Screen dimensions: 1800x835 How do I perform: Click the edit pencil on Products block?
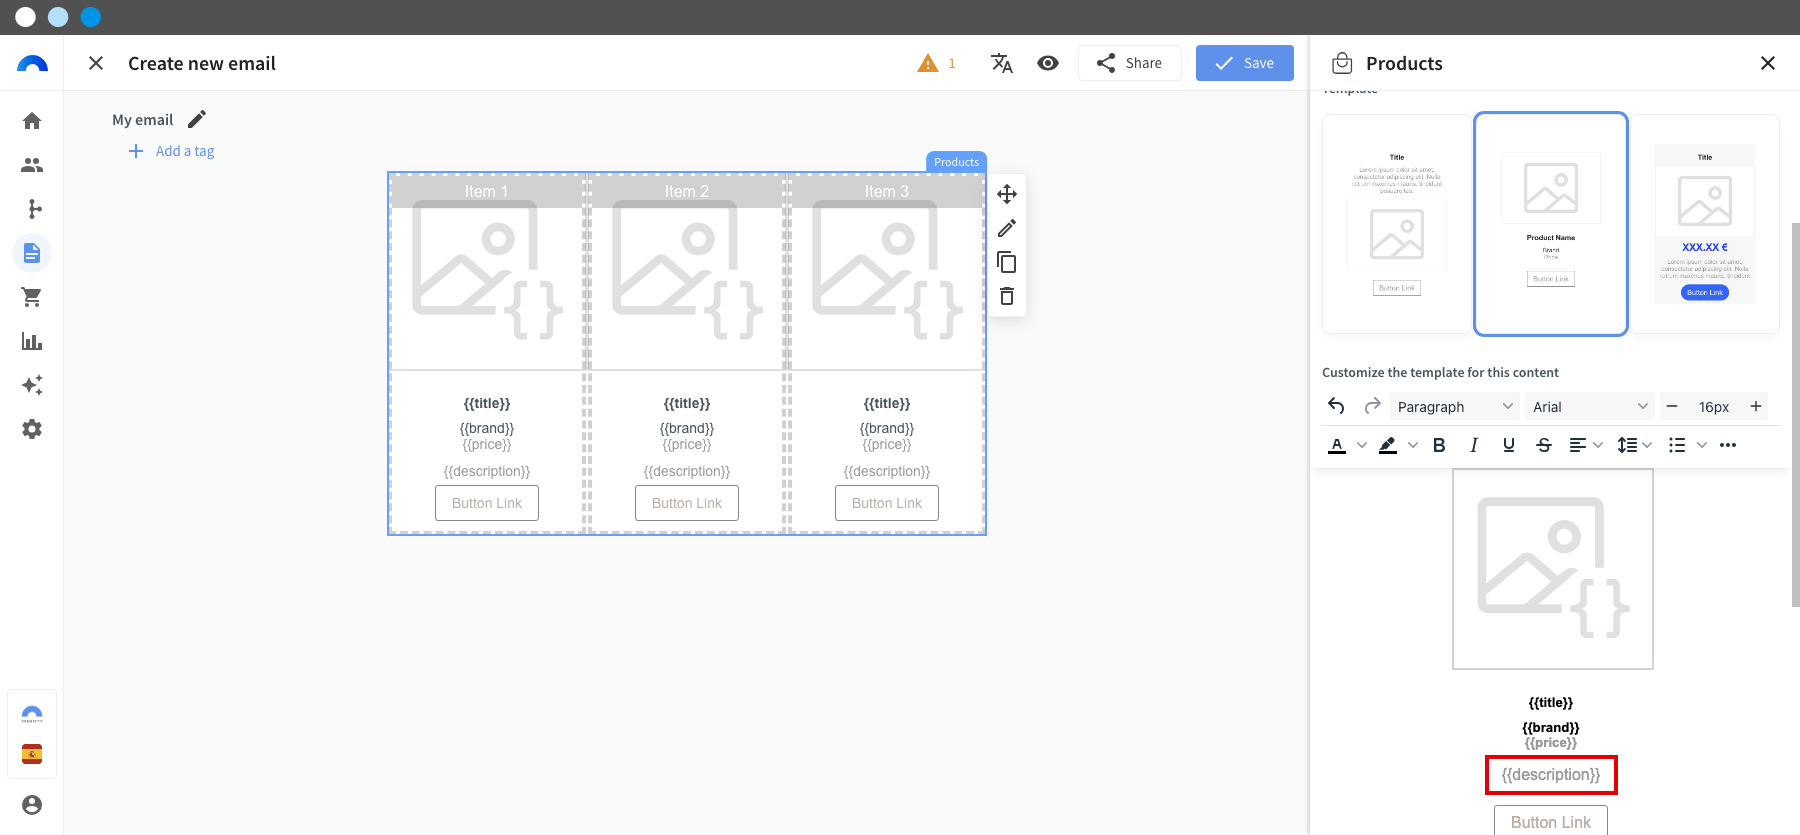click(1007, 228)
